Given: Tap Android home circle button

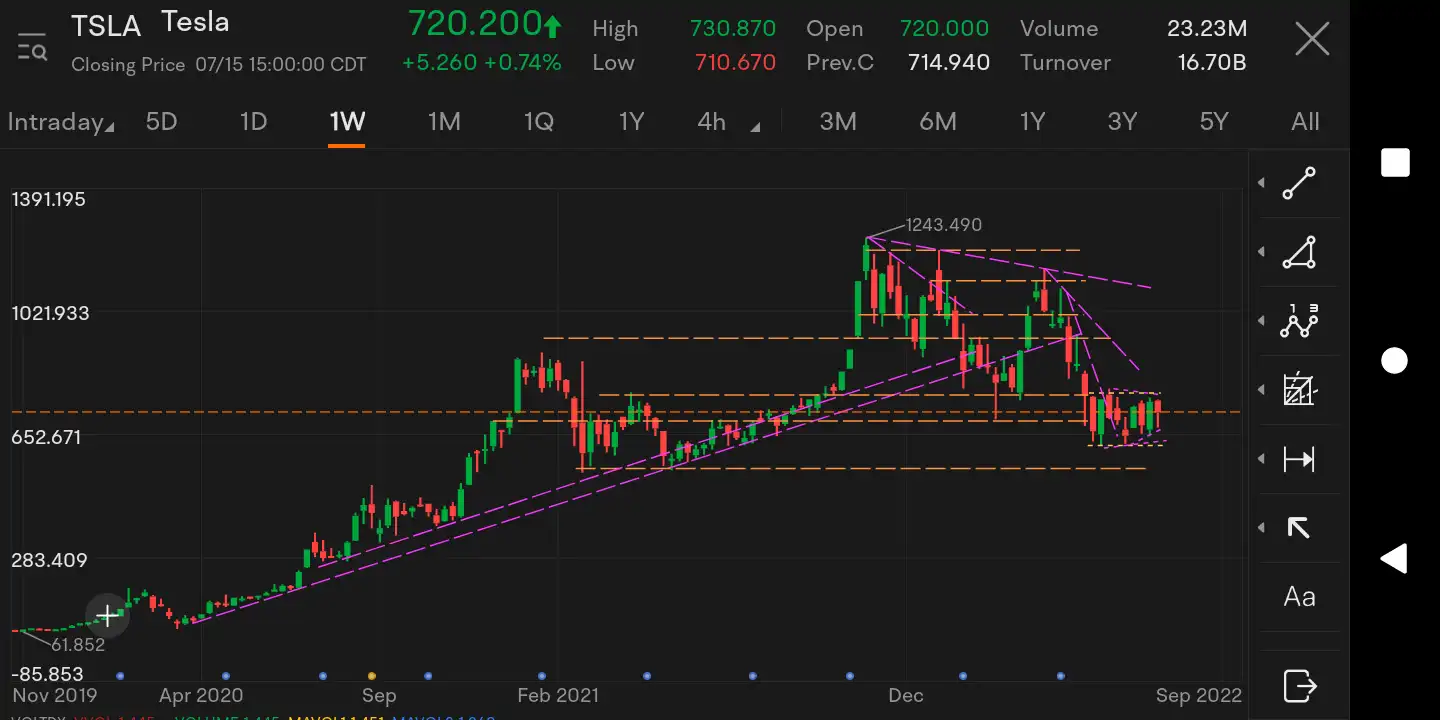Looking at the screenshot, I should point(1395,360).
